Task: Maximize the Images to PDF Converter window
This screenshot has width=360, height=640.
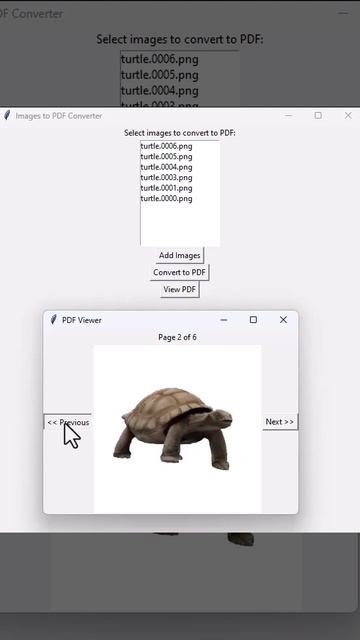Action: (318, 116)
